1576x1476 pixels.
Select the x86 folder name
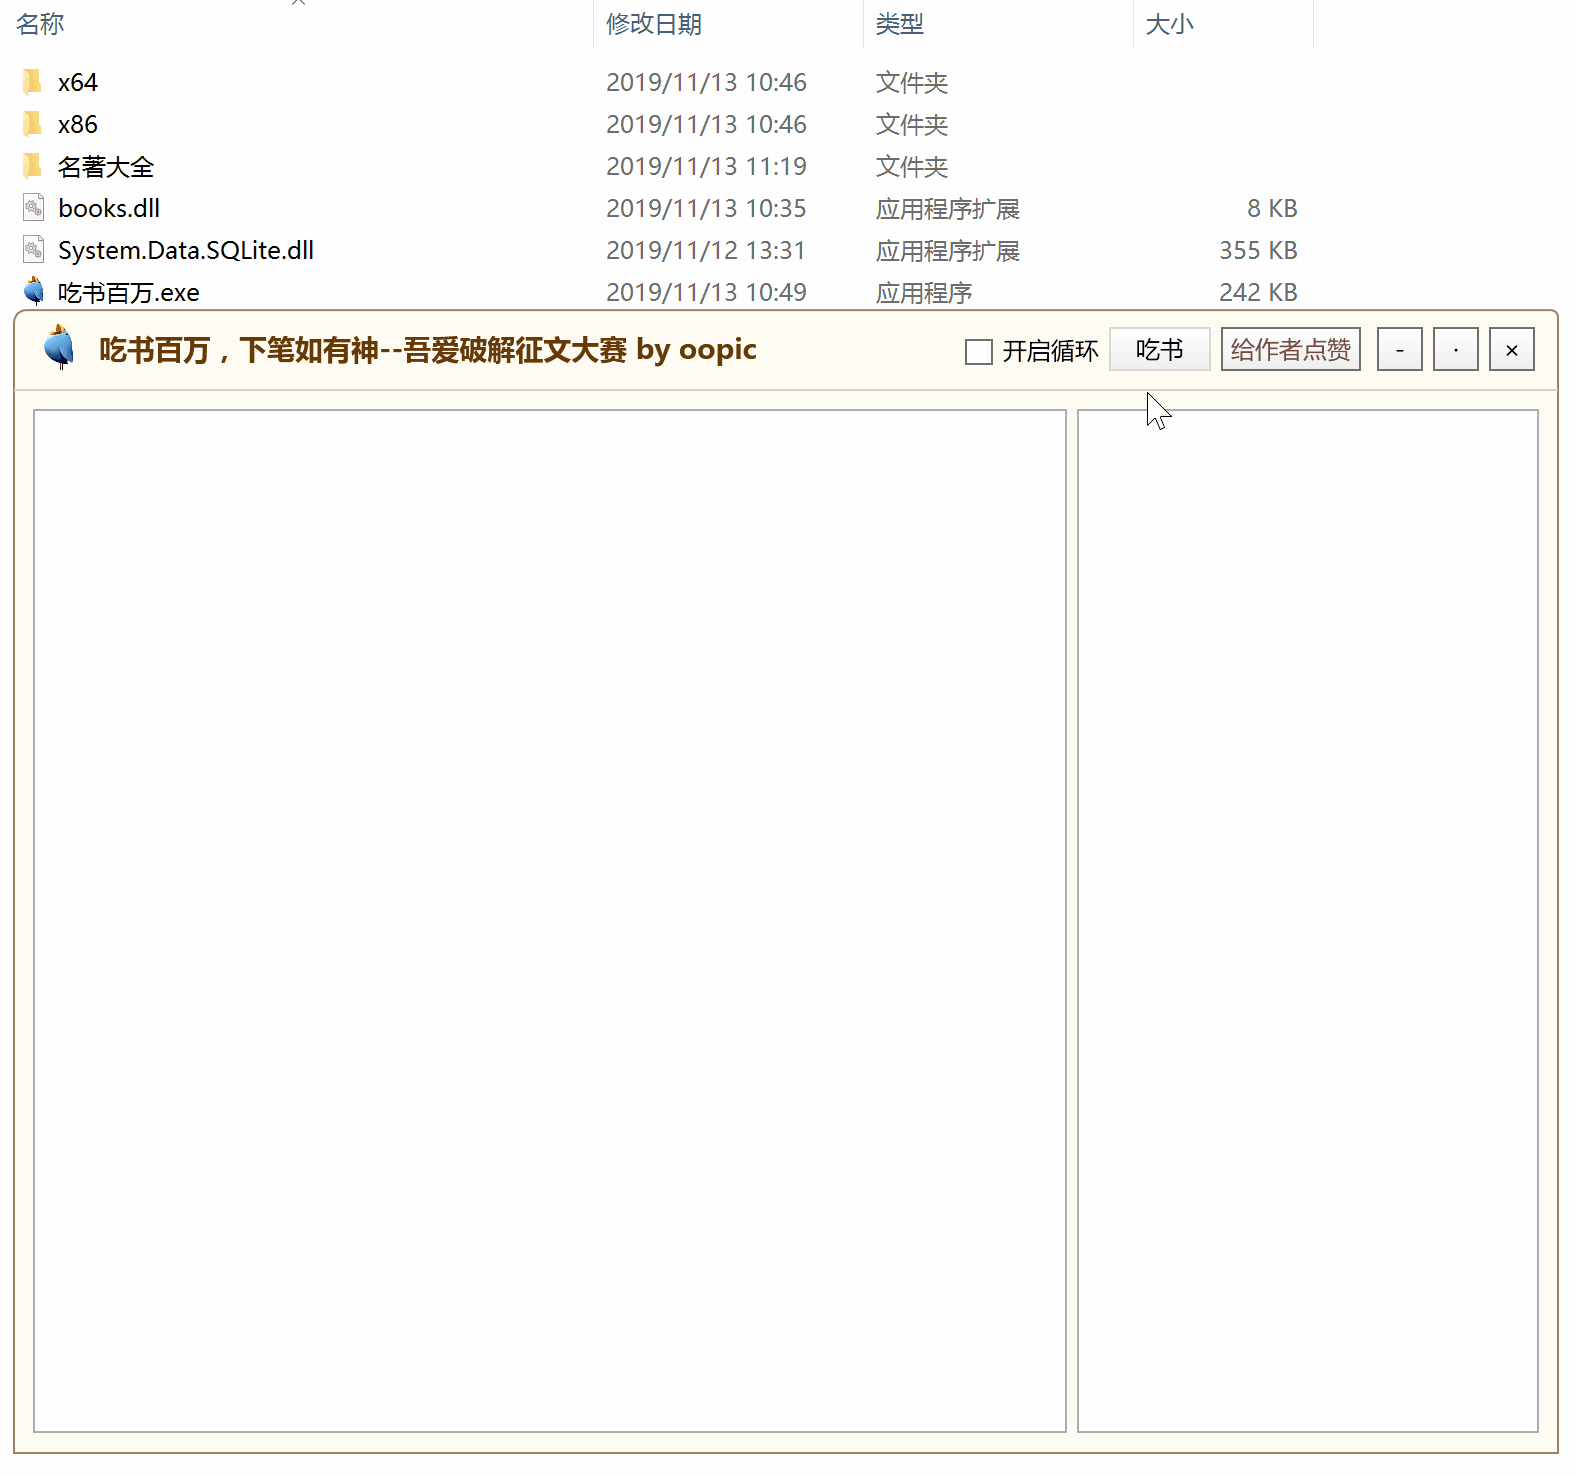tap(78, 124)
